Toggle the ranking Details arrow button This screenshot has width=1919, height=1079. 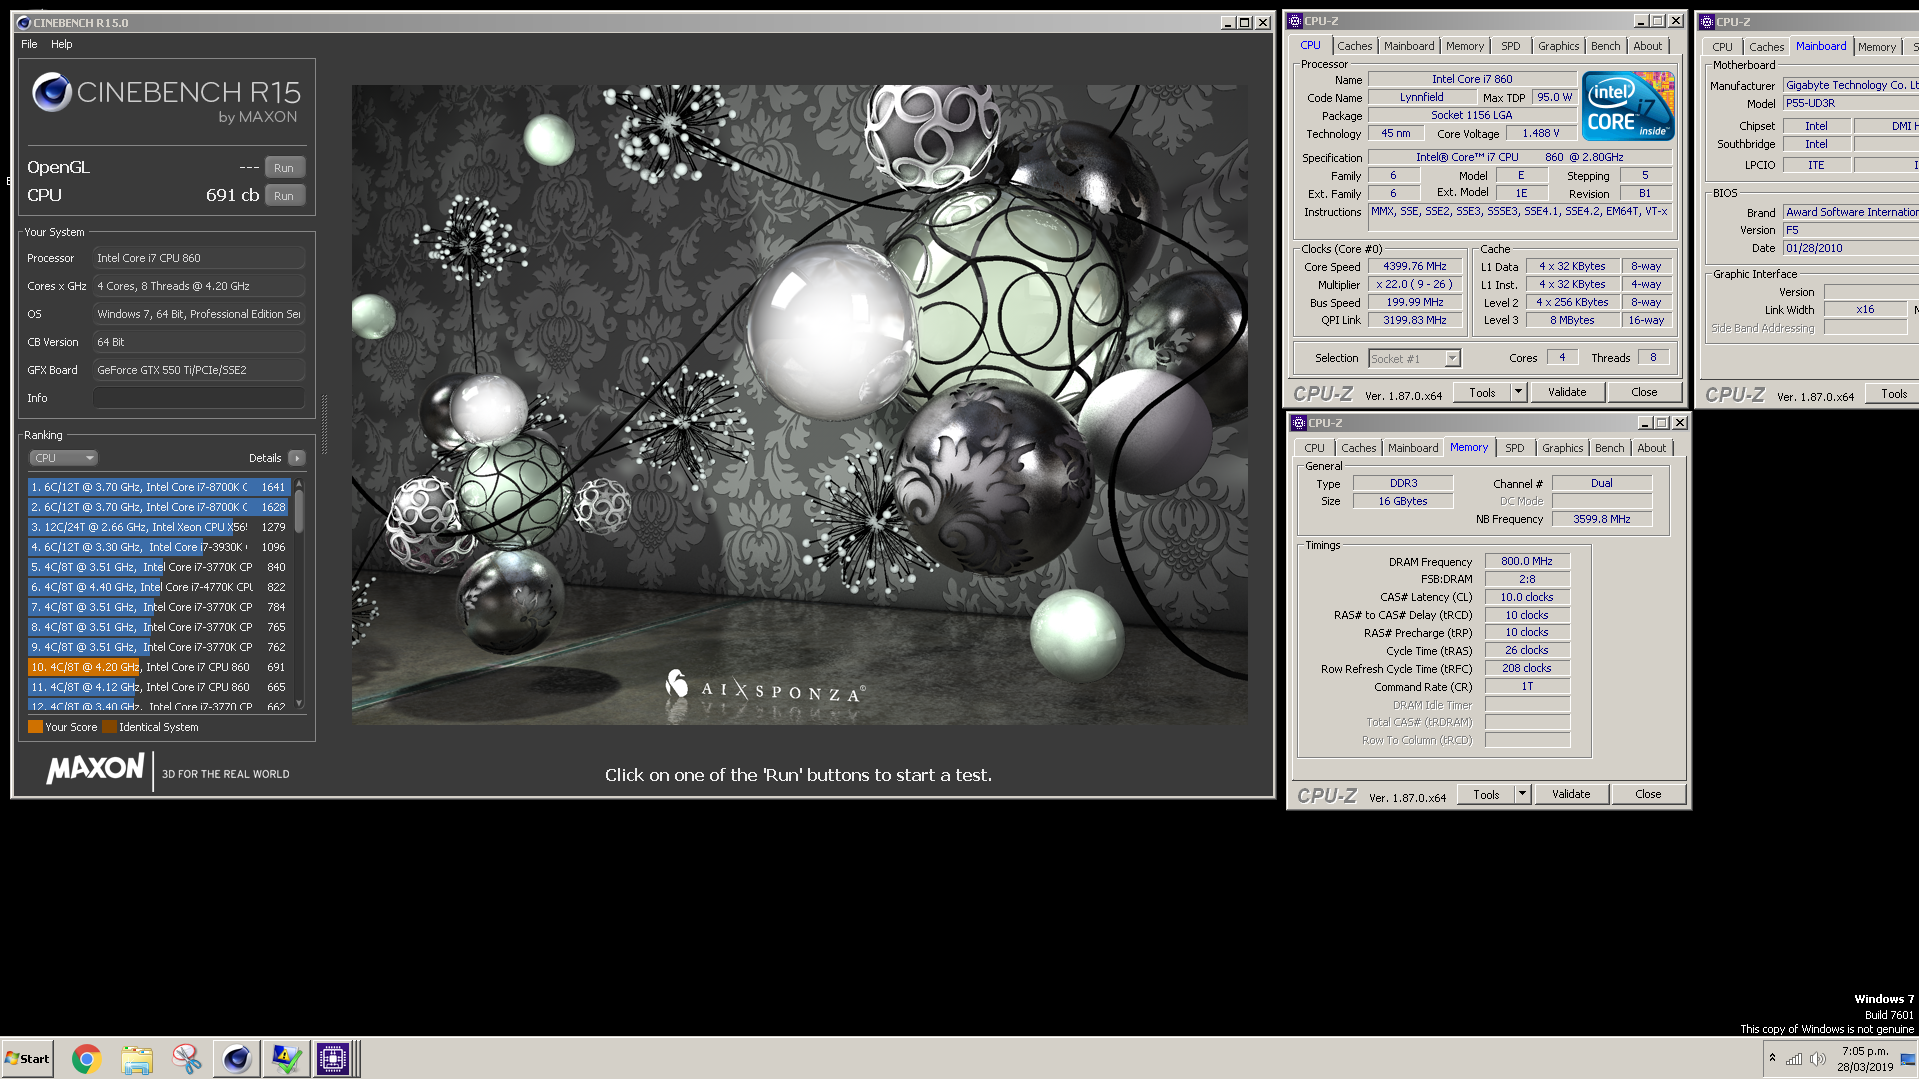296,458
